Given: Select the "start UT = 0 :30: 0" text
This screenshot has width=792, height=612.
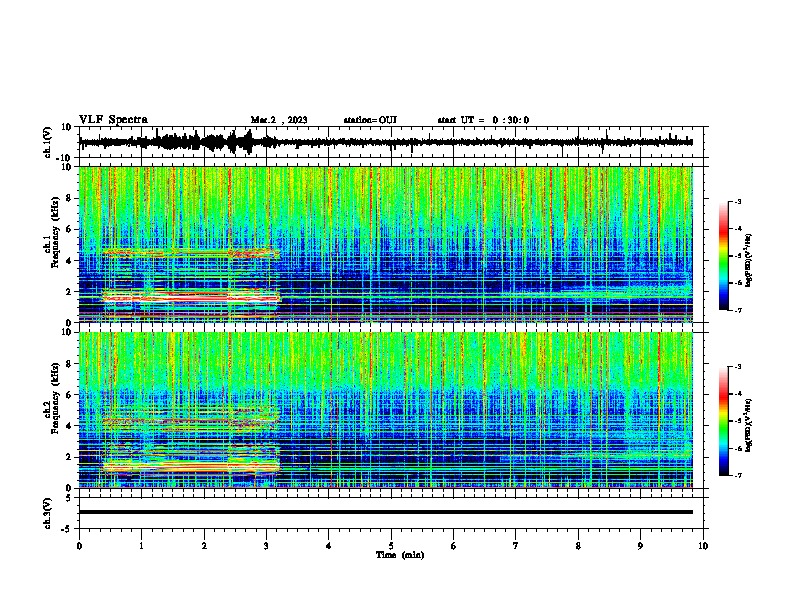Looking at the screenshot, I should [x=483, y=120].
